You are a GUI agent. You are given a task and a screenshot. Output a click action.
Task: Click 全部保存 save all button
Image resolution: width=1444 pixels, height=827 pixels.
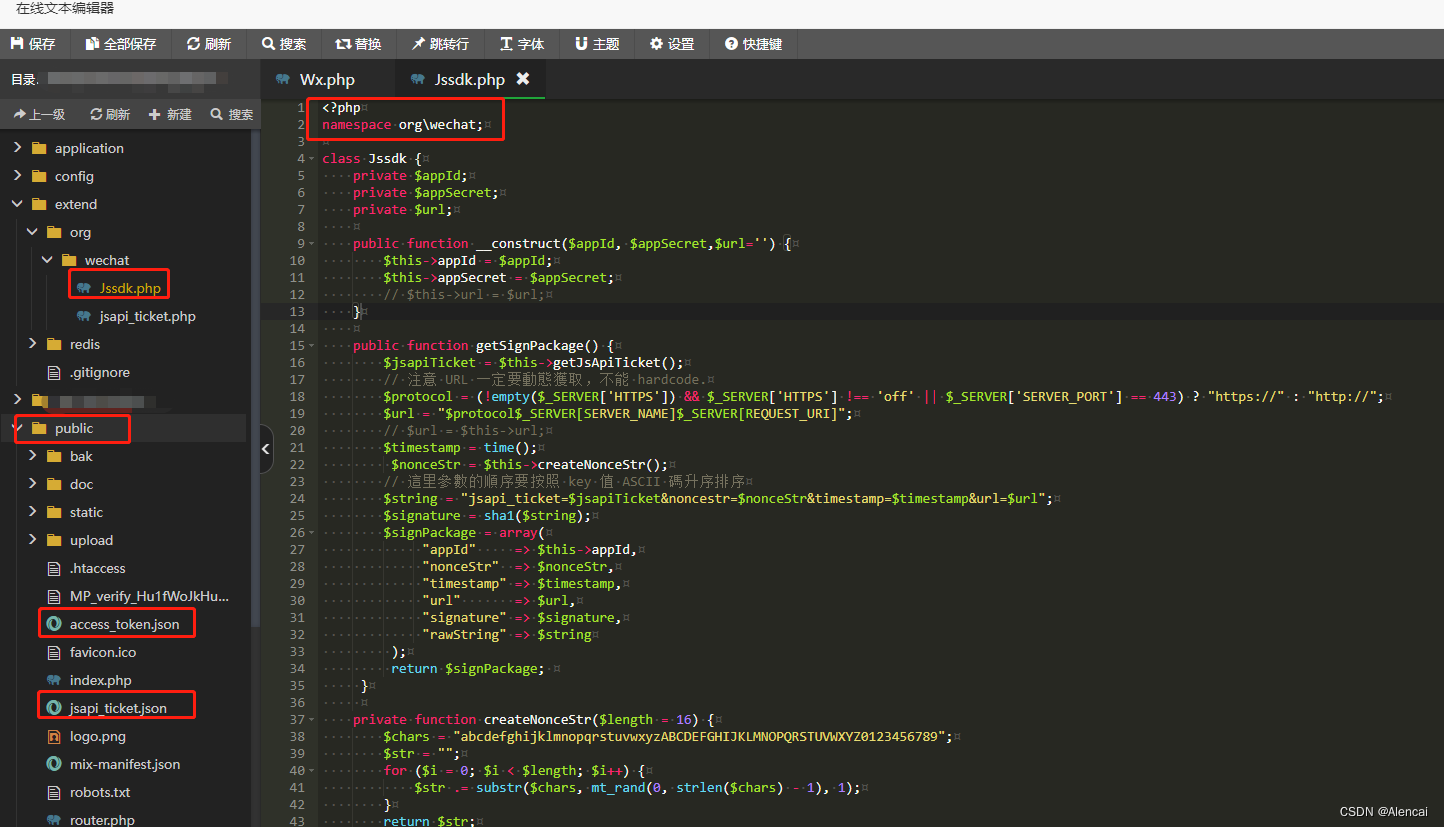point(121,44)
